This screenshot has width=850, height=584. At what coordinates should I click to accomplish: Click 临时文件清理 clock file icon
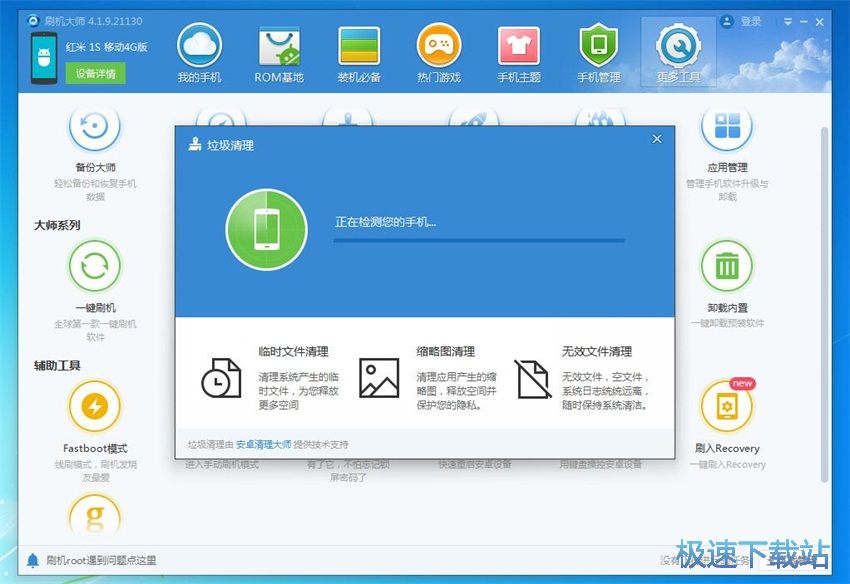point(221,377)
